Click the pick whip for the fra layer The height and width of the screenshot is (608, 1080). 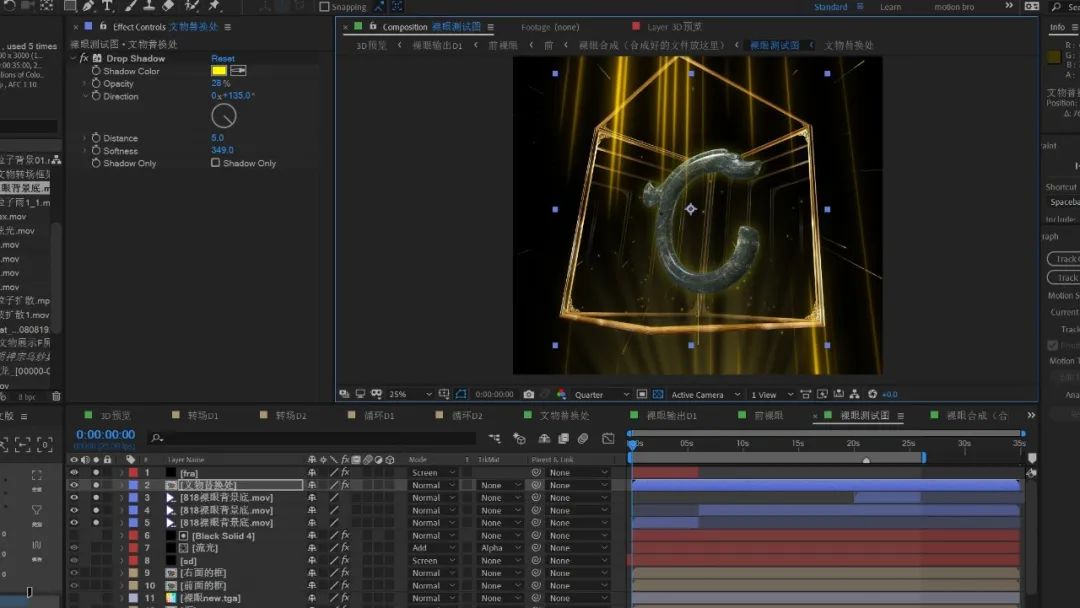point(536,473)
